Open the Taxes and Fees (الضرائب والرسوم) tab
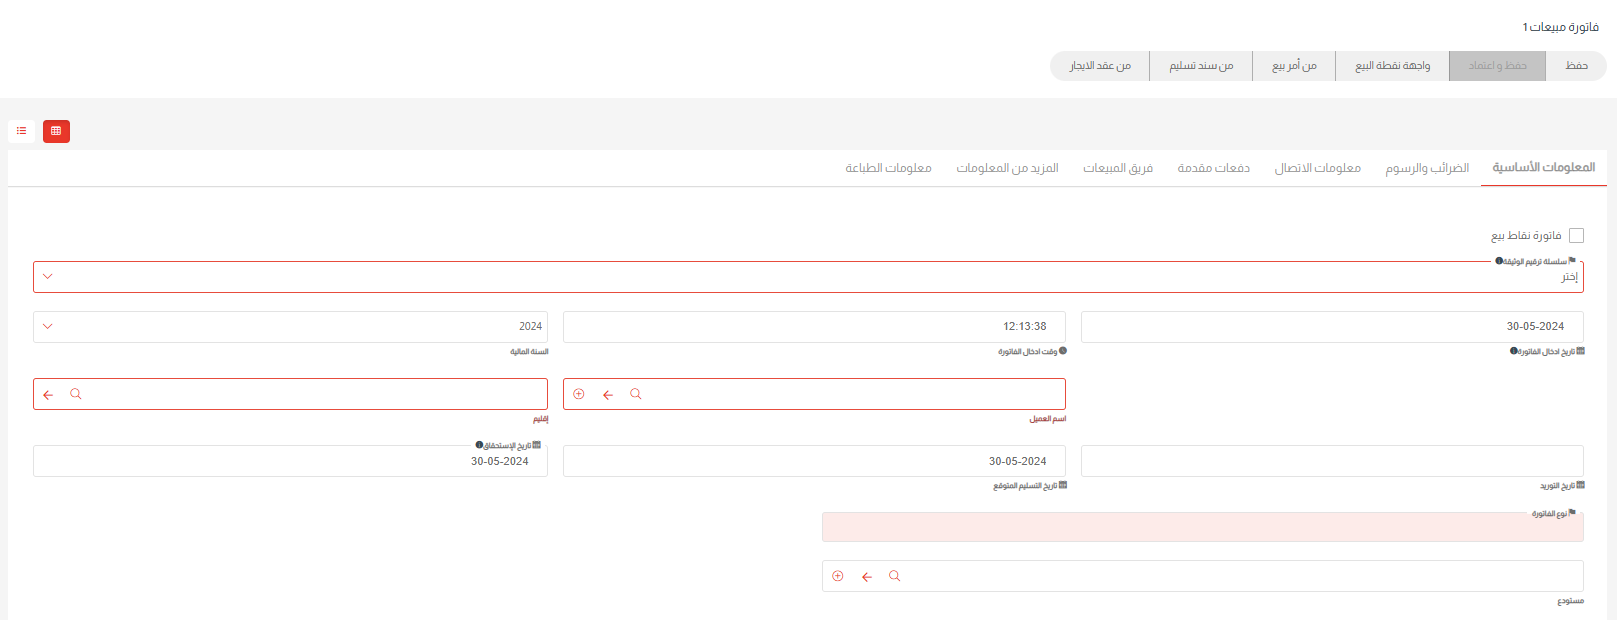The image size is (1617, 620). click(x=1426, y=168)
